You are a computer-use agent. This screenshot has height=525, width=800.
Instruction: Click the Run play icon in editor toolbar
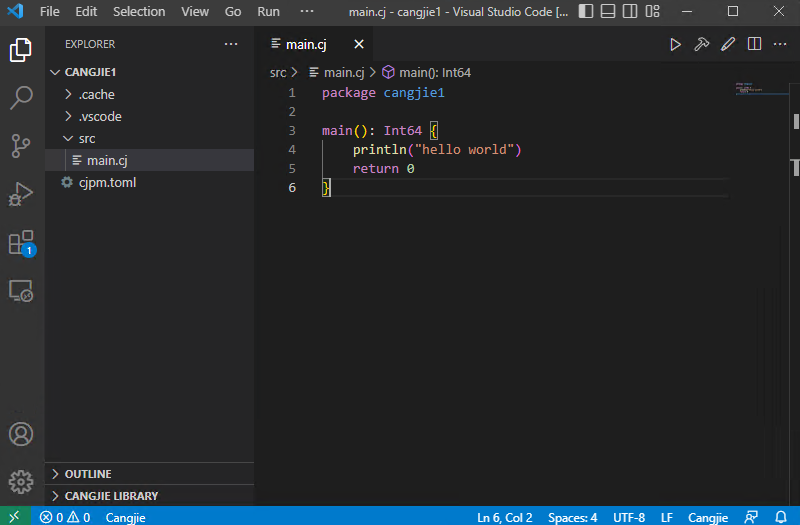(675, 44)
